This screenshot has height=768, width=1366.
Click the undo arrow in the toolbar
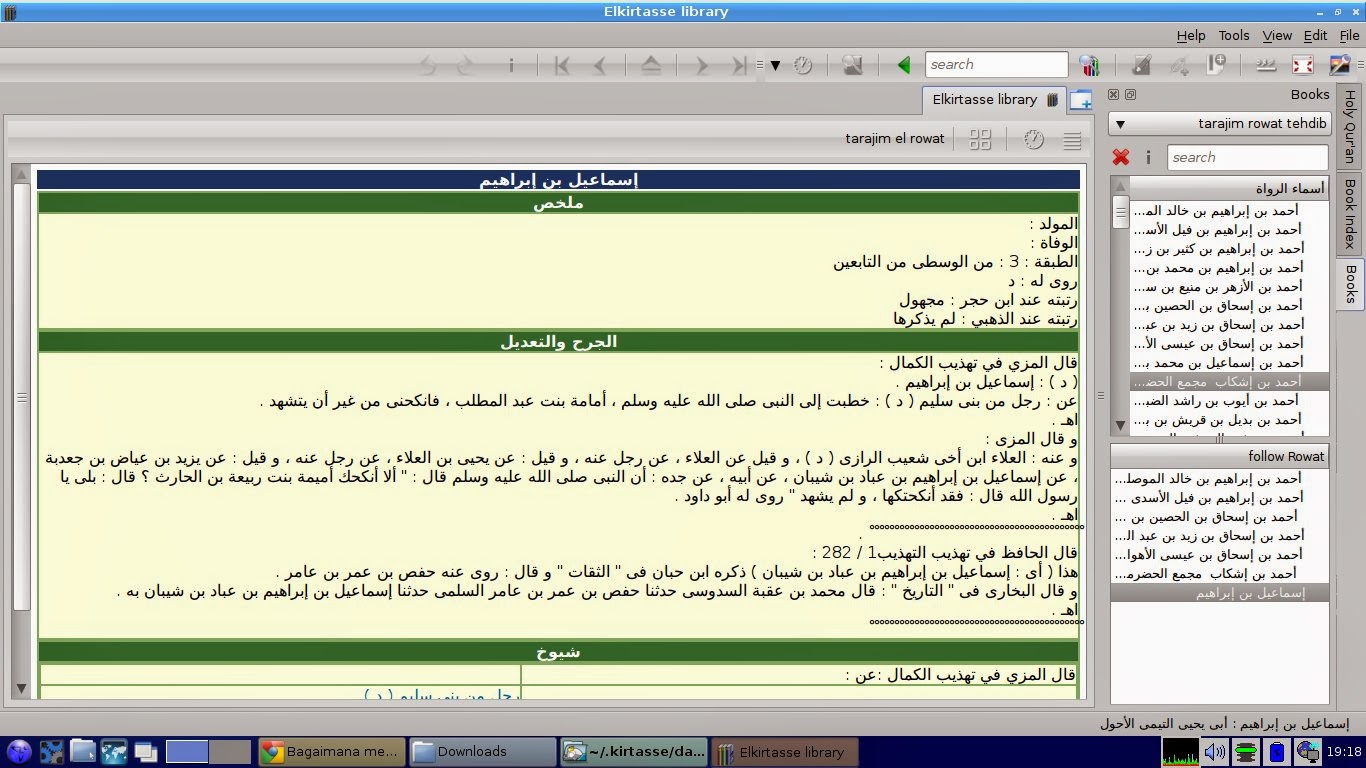pos(428,66)
